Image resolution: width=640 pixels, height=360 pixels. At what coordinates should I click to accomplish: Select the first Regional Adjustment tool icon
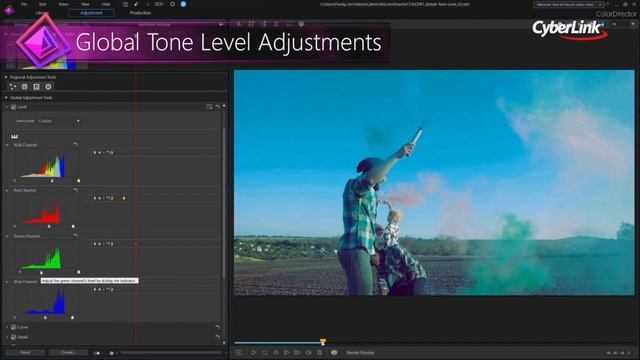pos(13,87)
